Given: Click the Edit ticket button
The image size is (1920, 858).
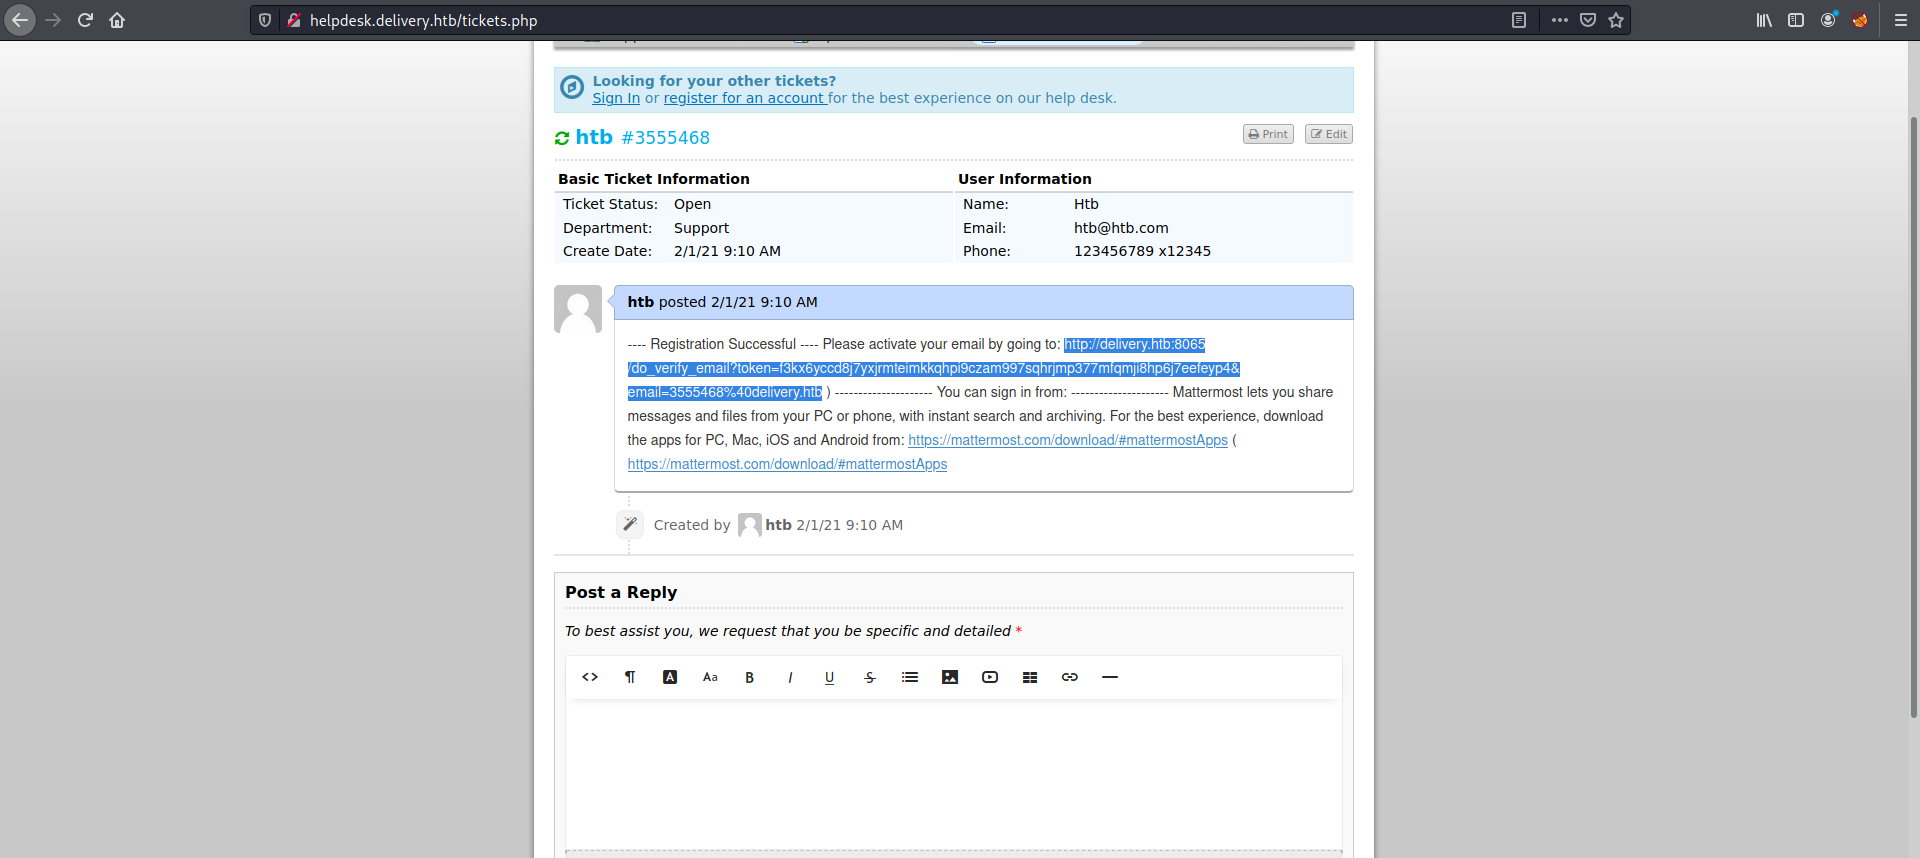Looking at the screenshot, I should coord(1329,134).
